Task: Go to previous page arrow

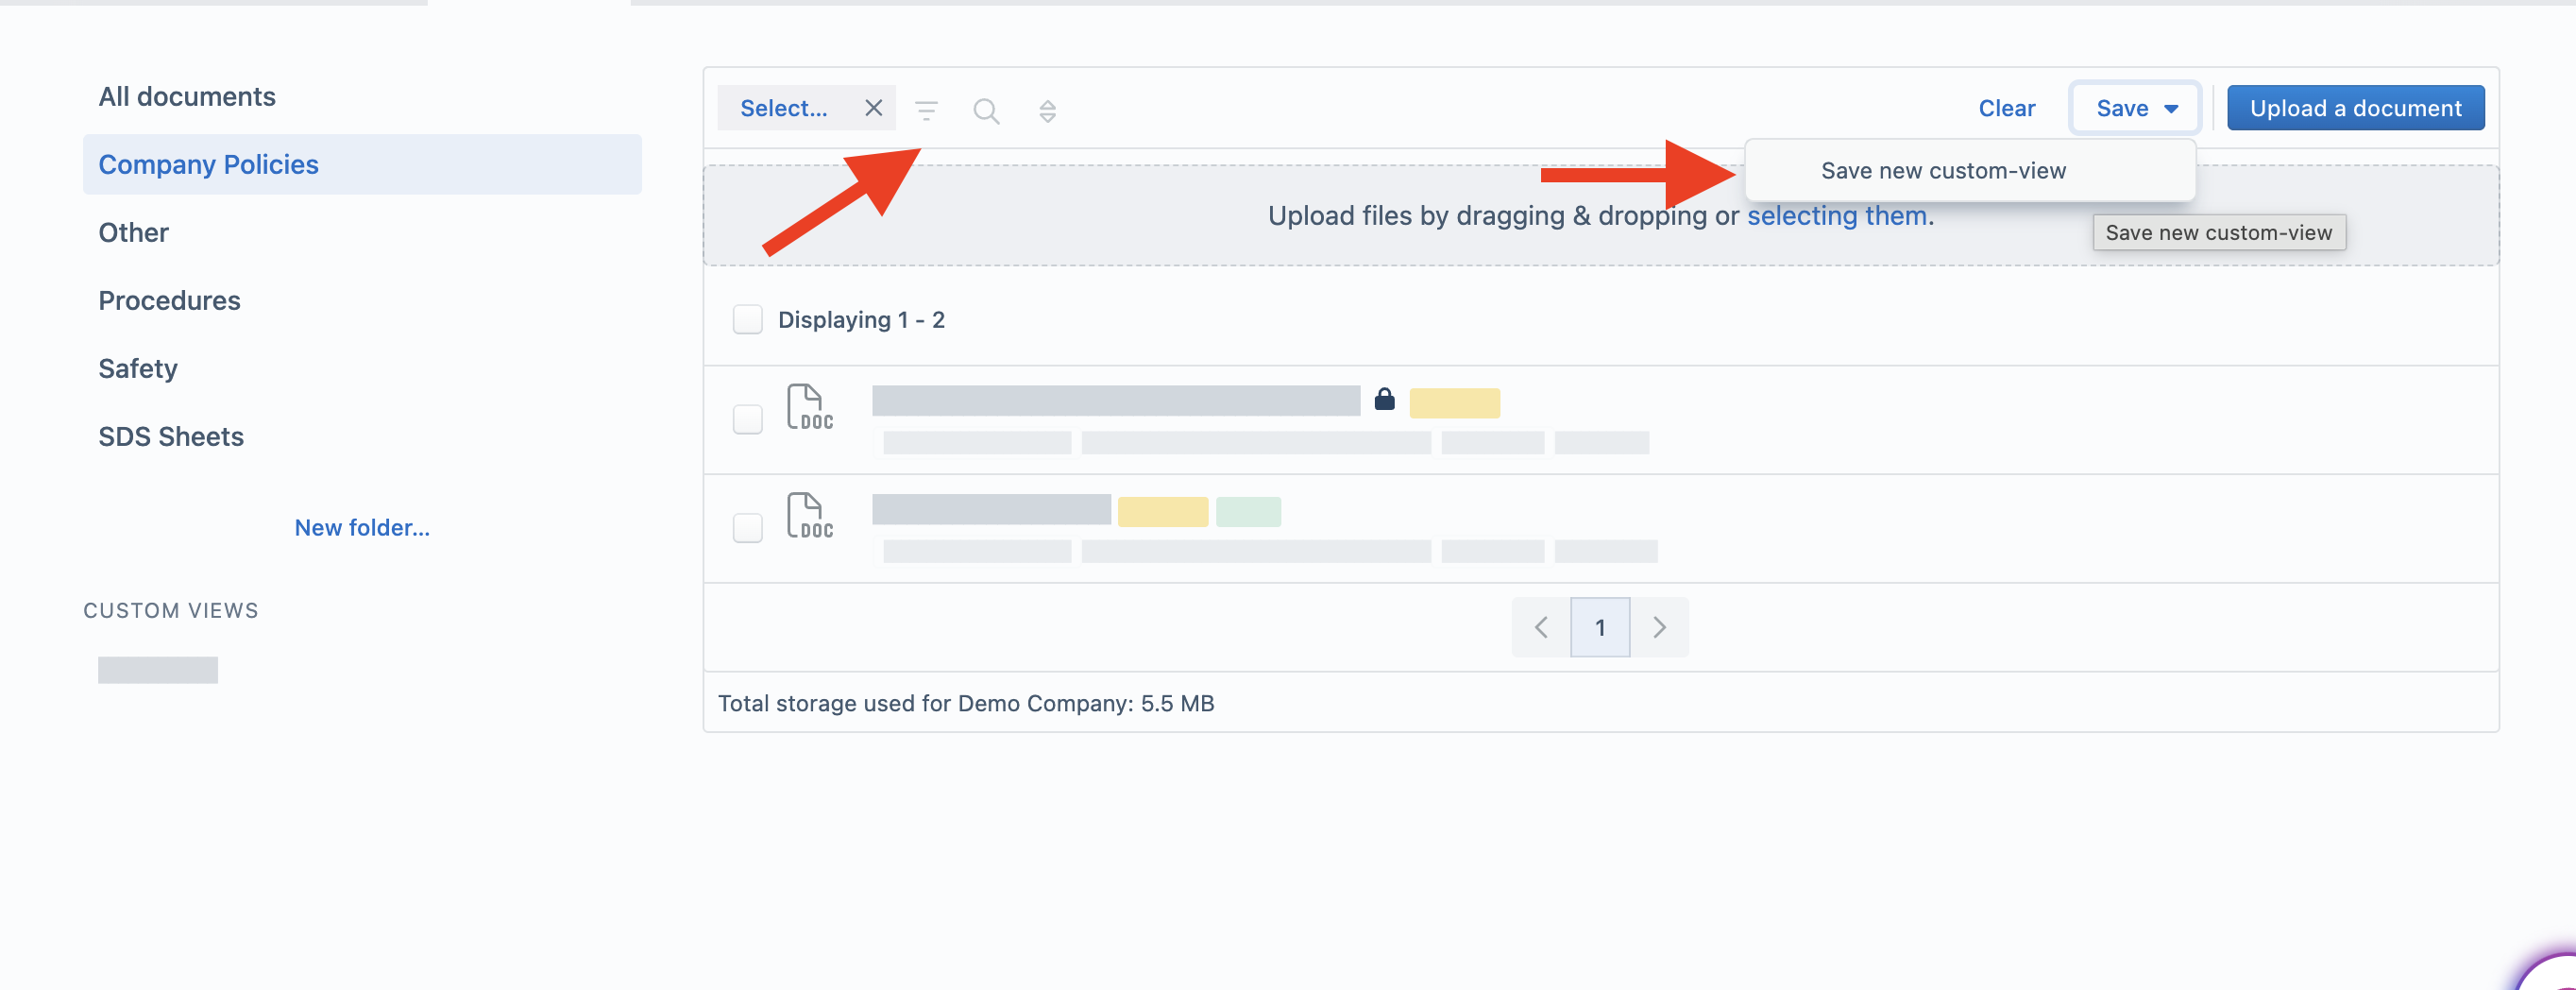Action: [1541, 627]
